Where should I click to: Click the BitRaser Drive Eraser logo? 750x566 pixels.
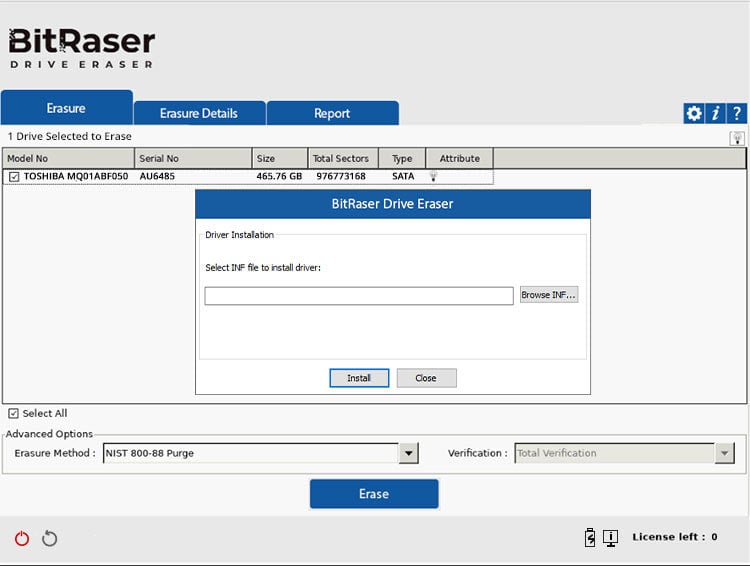pos(82,48)
